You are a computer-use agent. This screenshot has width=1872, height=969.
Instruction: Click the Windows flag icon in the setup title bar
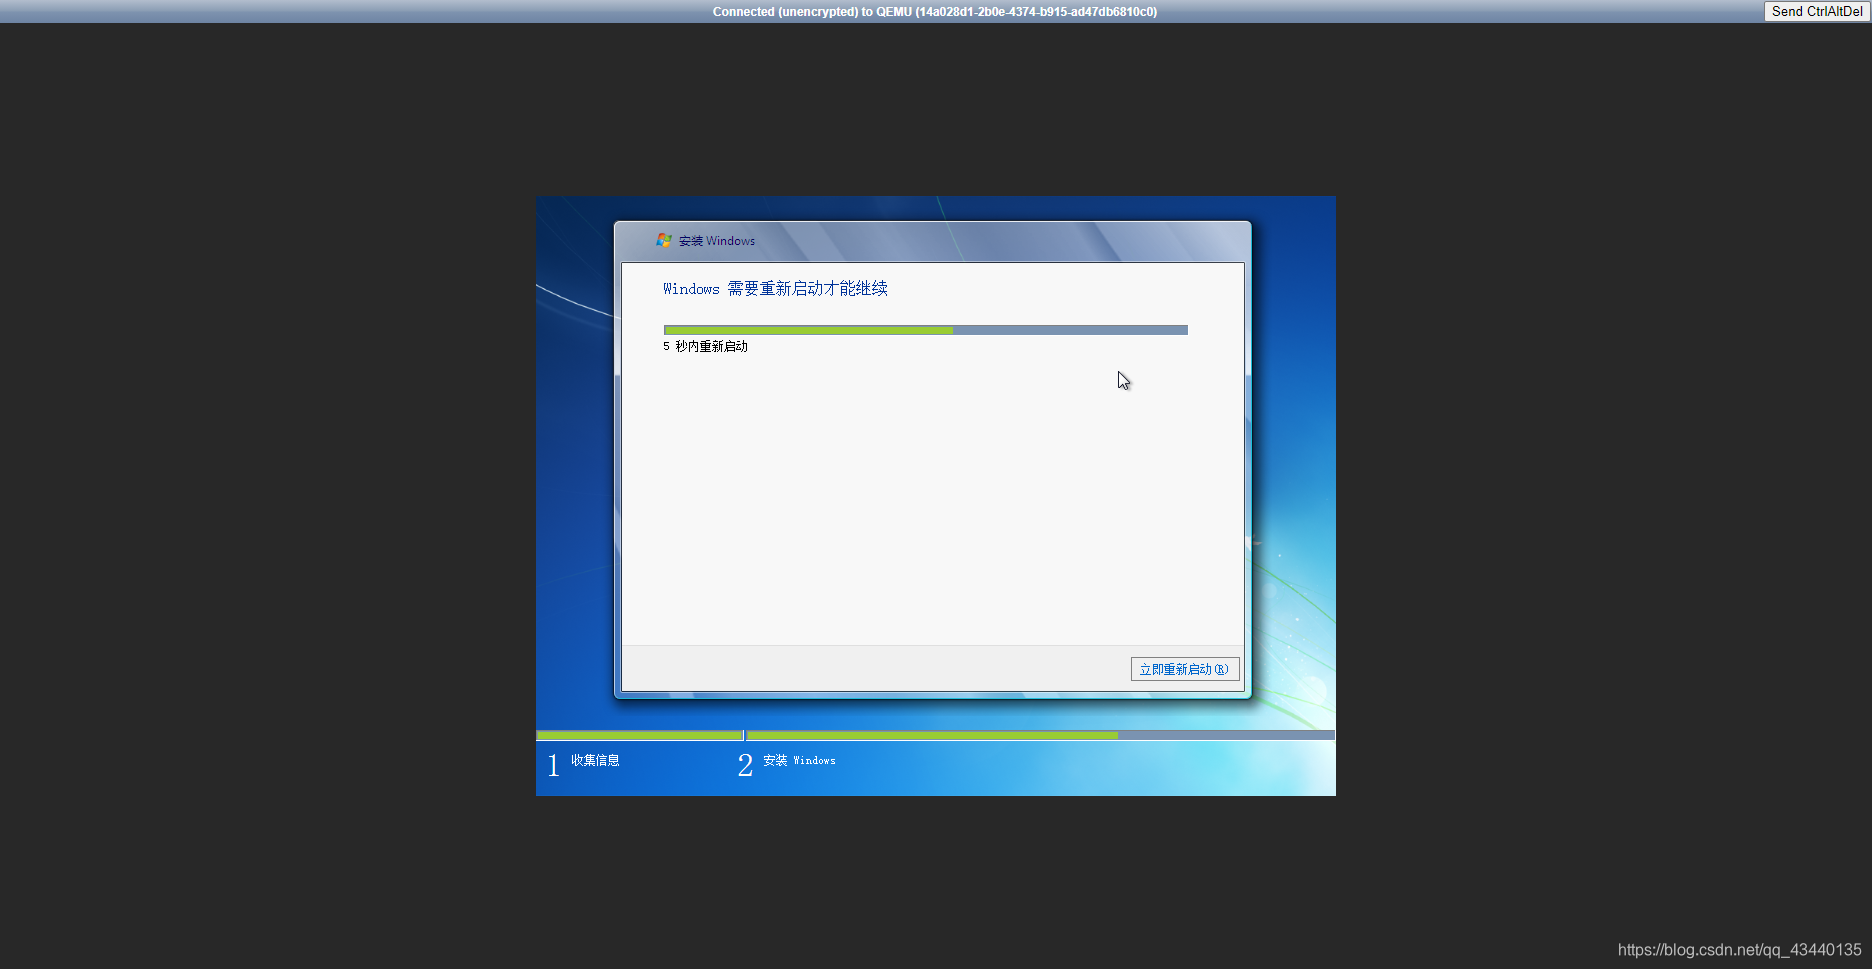664,240
